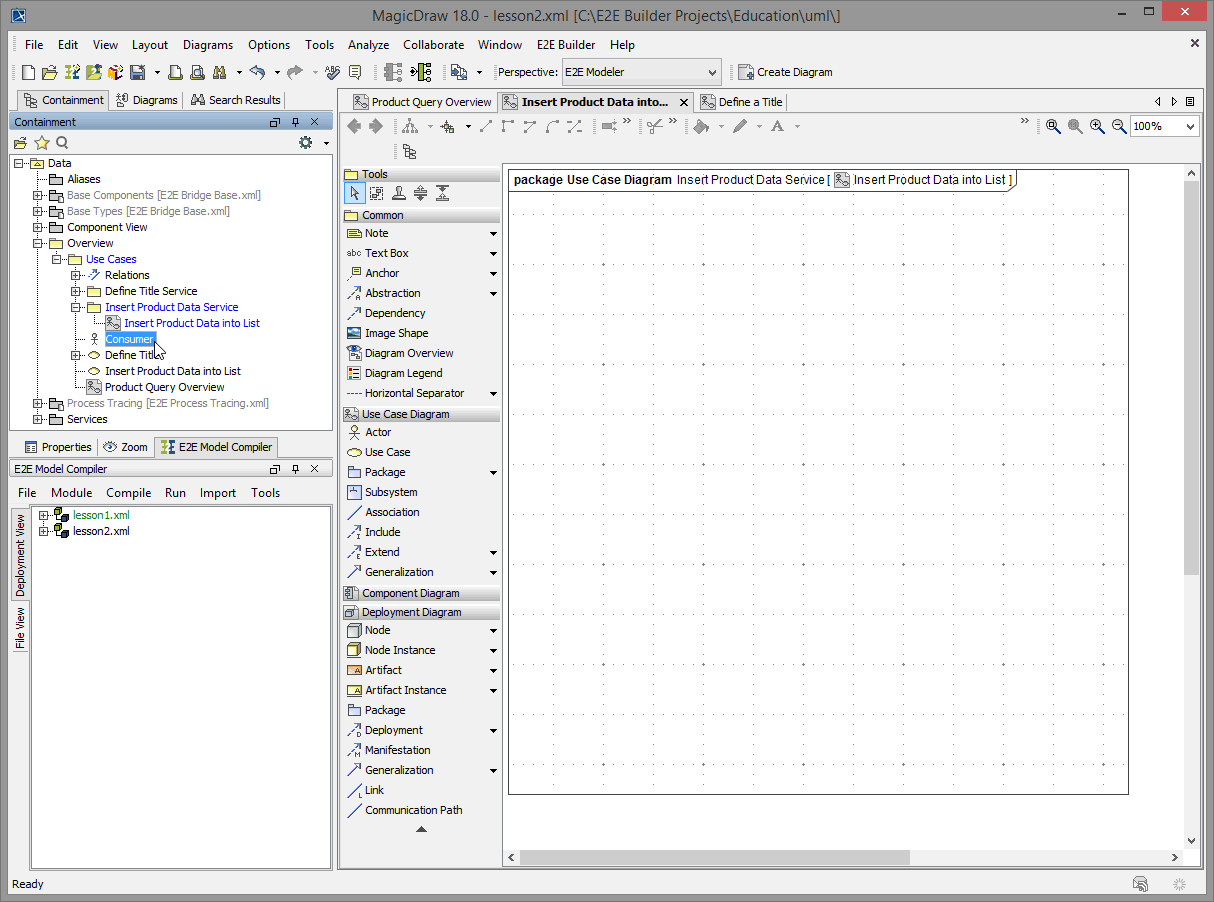Open the Perspective dropdown
The width and height of the screenshot is (1214, 902).
713,72
